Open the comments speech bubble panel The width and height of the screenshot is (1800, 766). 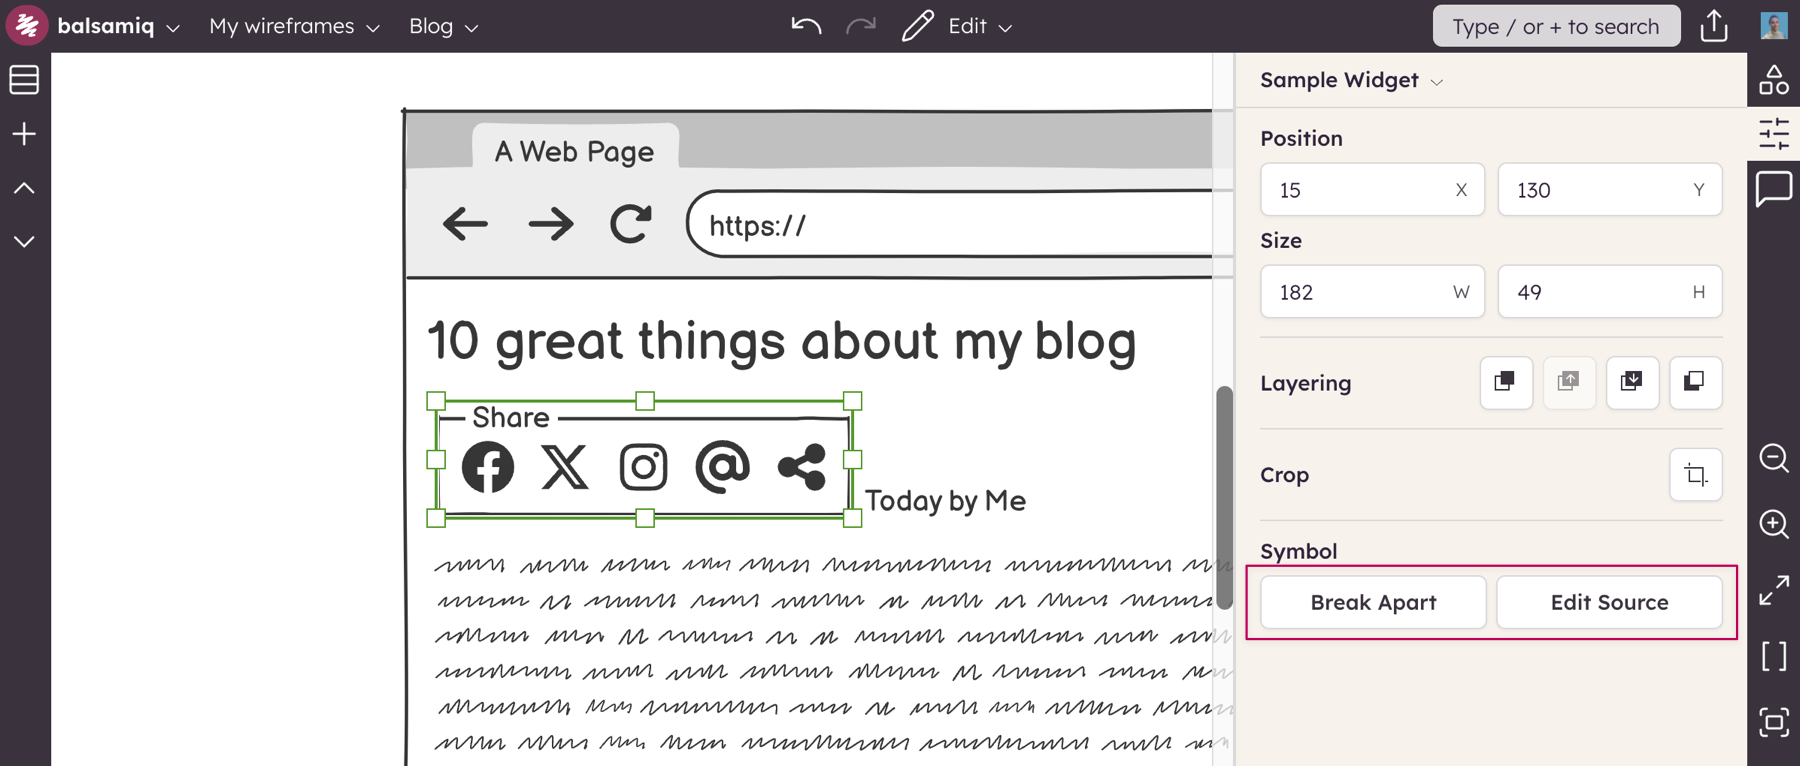pos(1774,188)
